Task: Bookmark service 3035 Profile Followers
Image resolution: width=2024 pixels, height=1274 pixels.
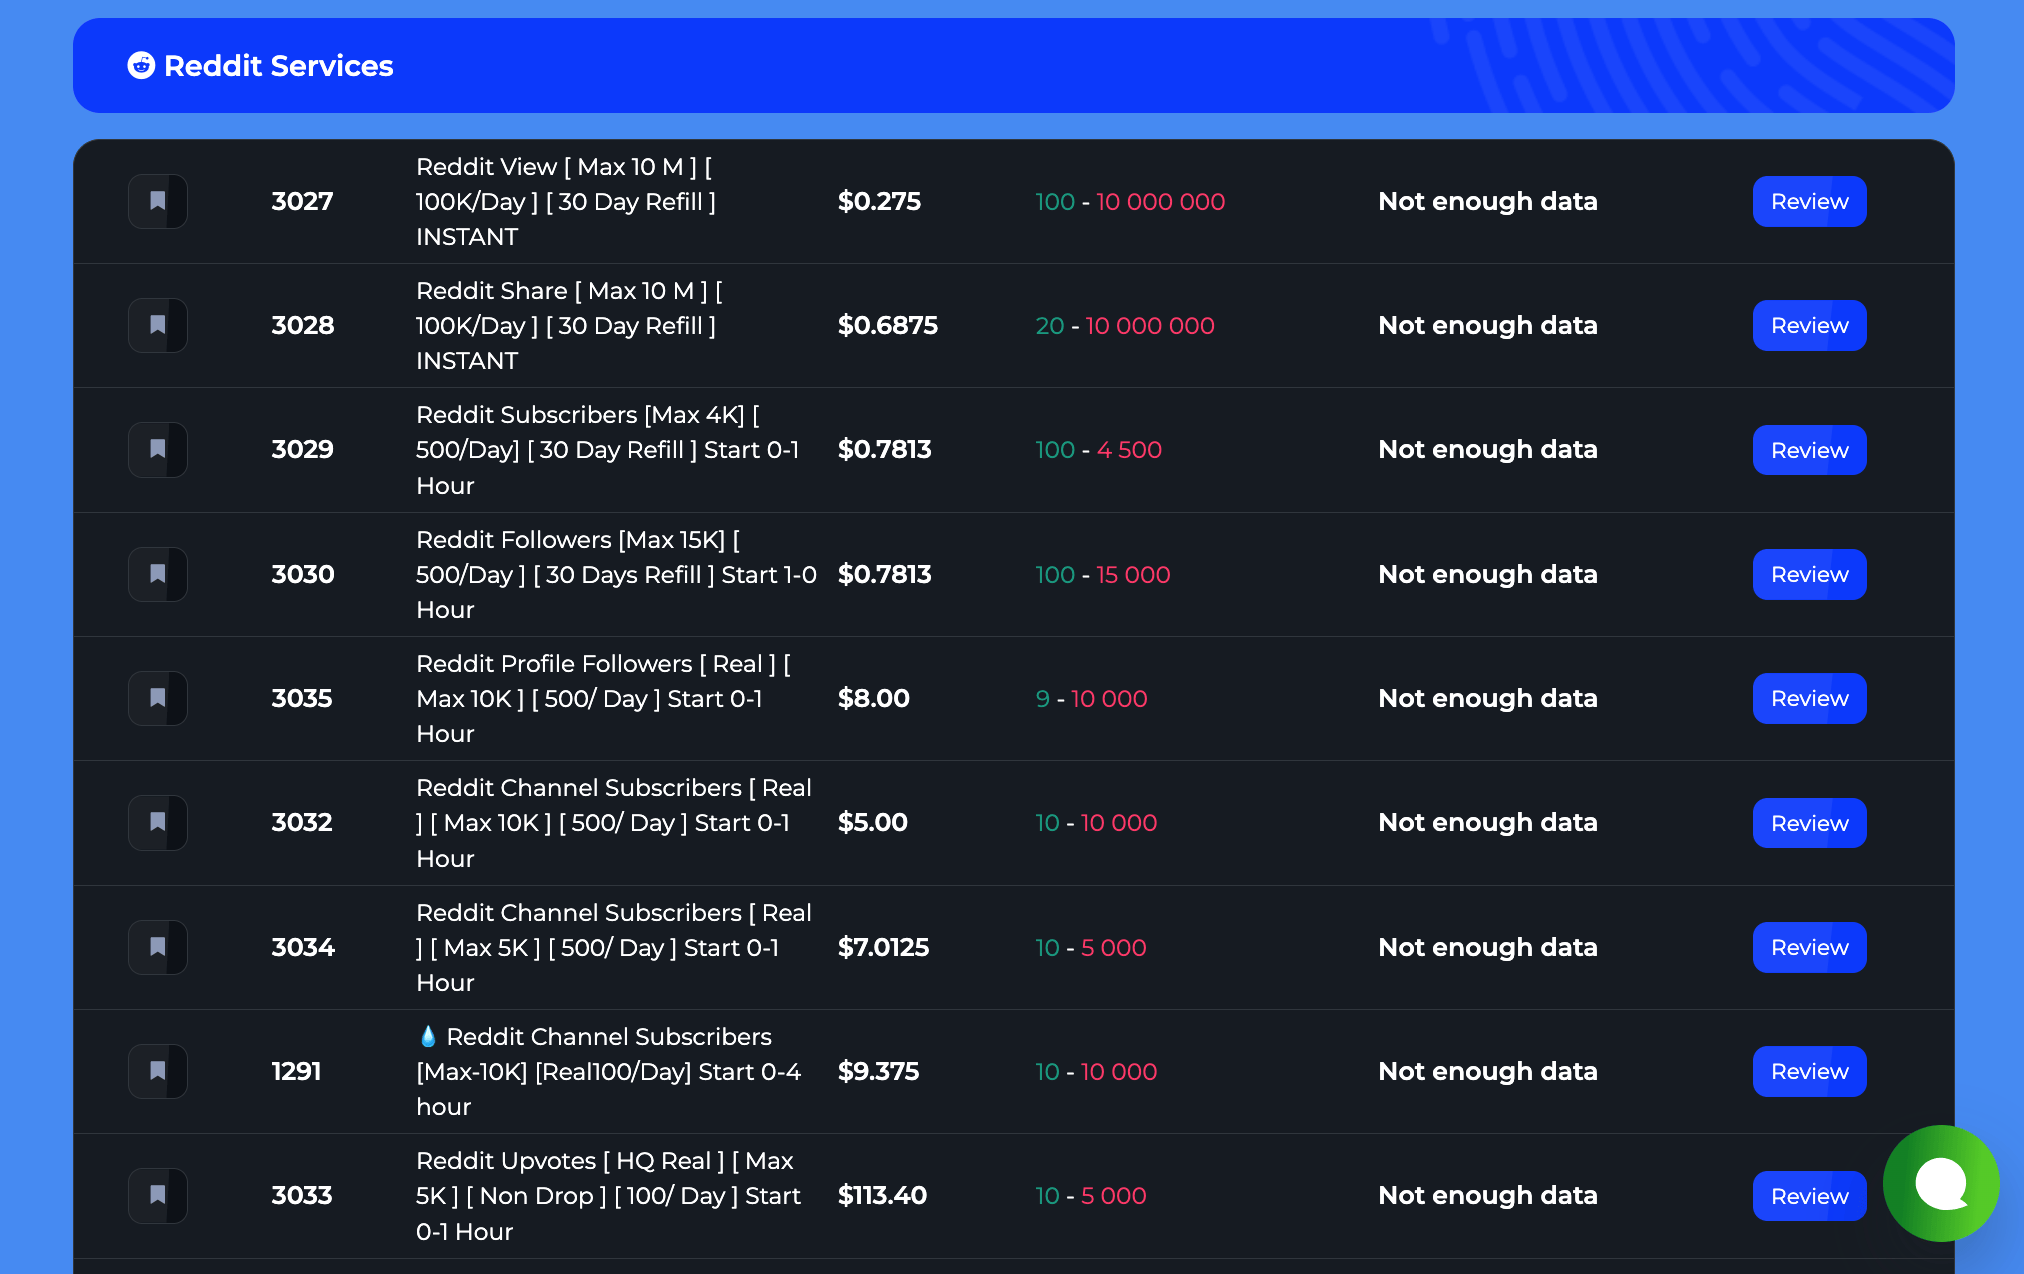Action: click(158, 698)
